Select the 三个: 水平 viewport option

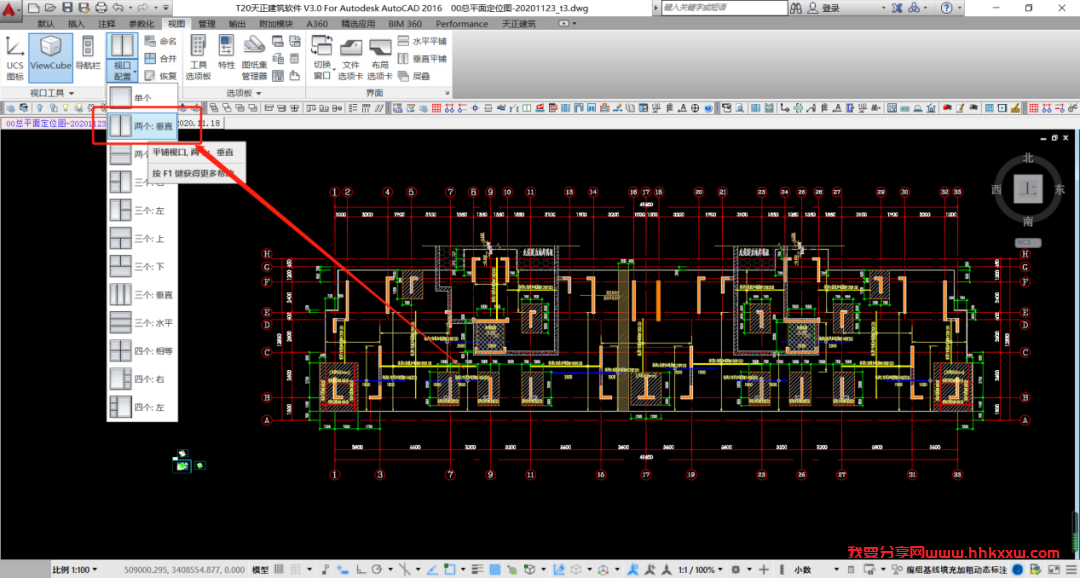coord(142,323)
